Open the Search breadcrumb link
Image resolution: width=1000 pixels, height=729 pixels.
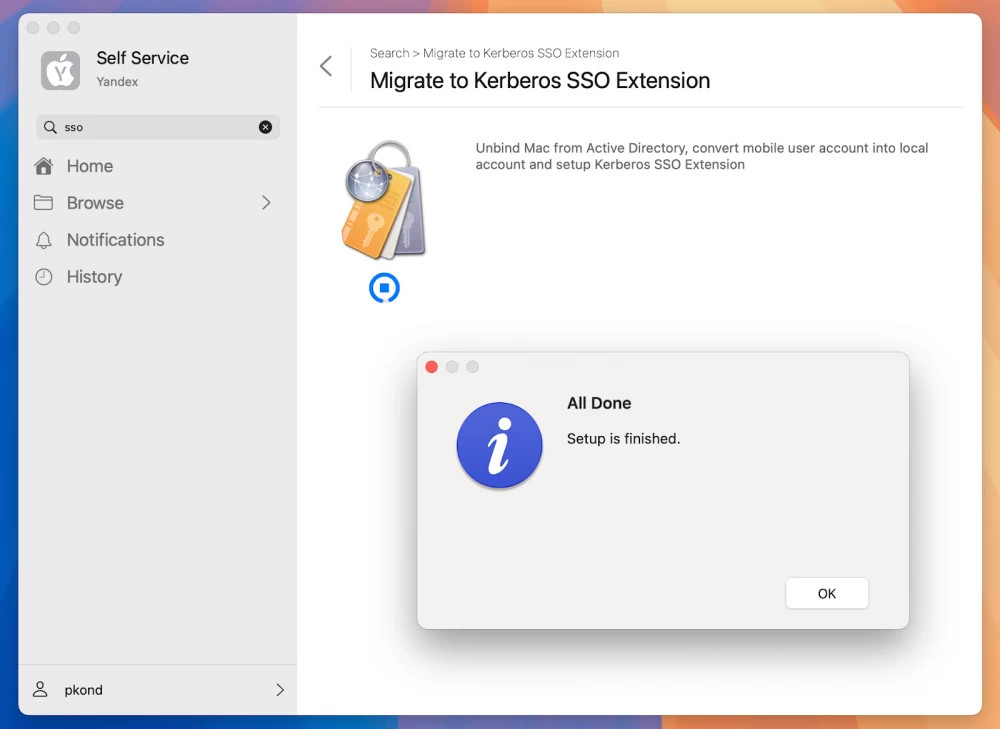pos(389,53)
